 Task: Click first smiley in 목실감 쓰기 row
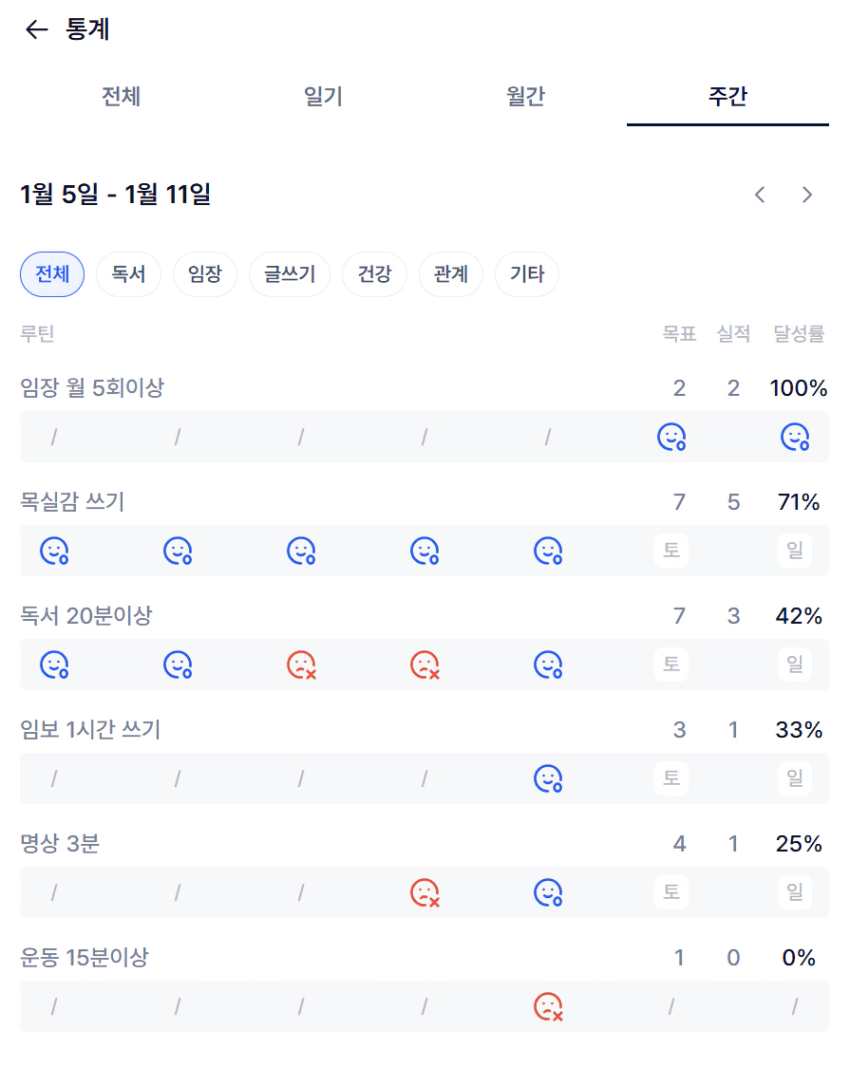point(54,551)
